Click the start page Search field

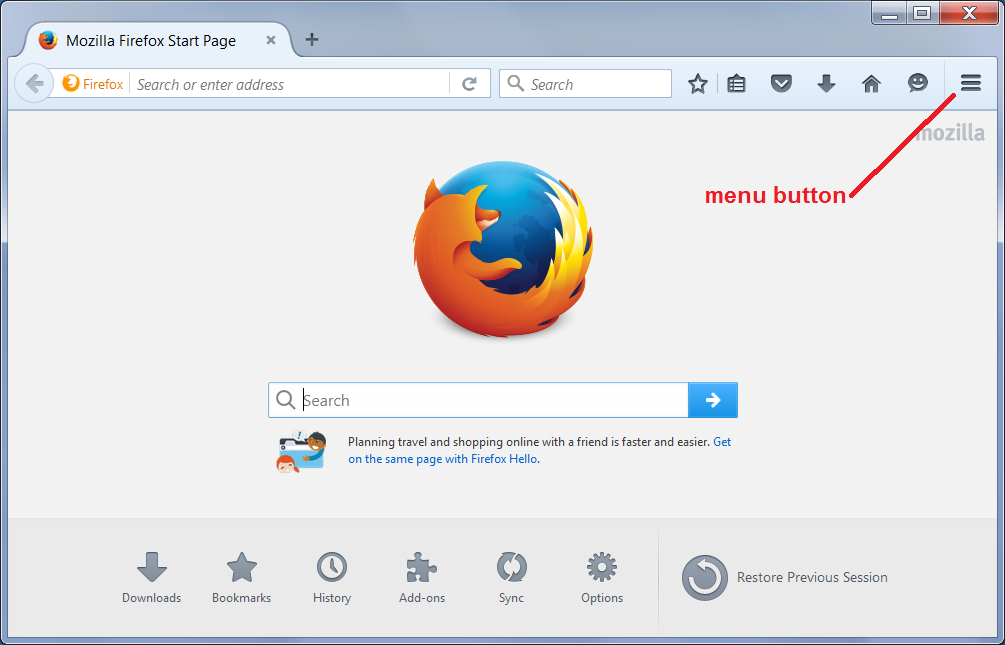(x=478, y=400)
